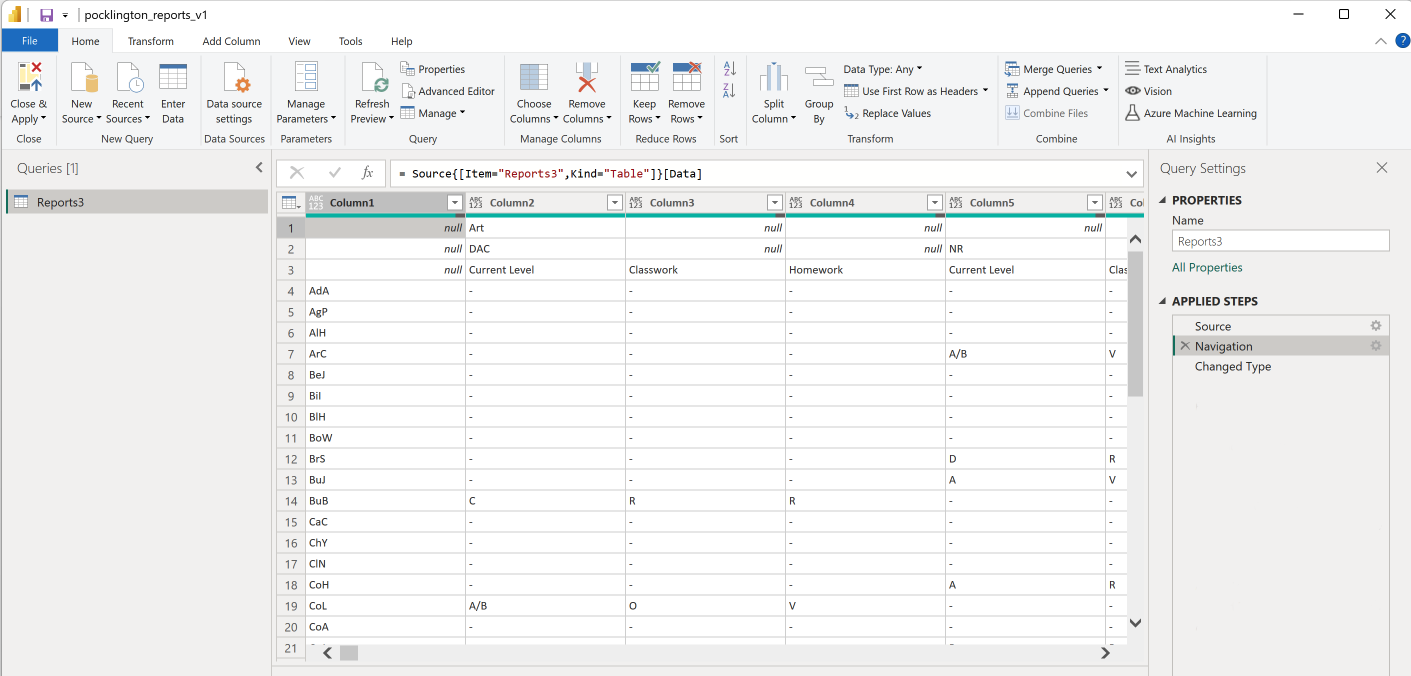The height and width of the screenshot is (676, 1411).
Task: Open Manage query dropdown
Action: (433, 113)
